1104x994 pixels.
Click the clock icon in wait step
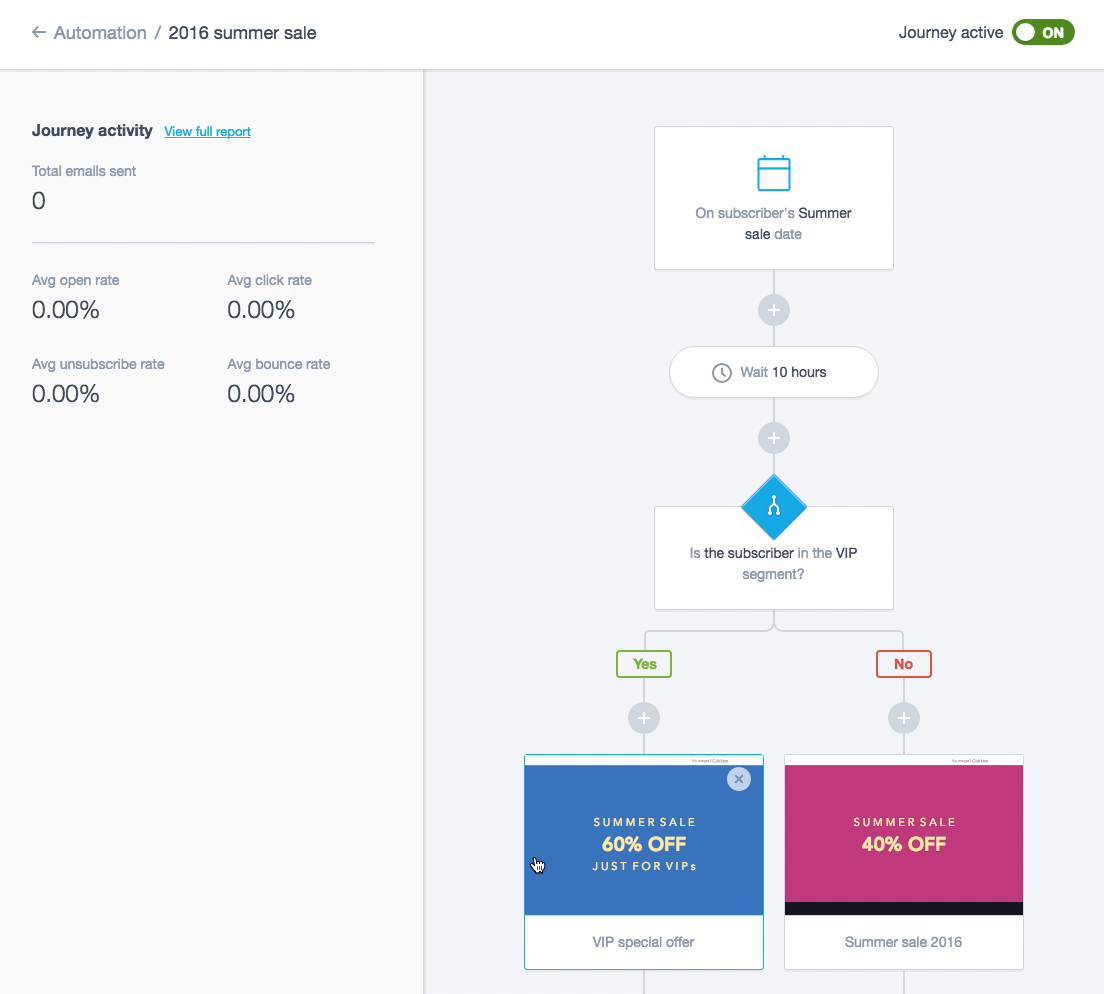pos(721,372)
